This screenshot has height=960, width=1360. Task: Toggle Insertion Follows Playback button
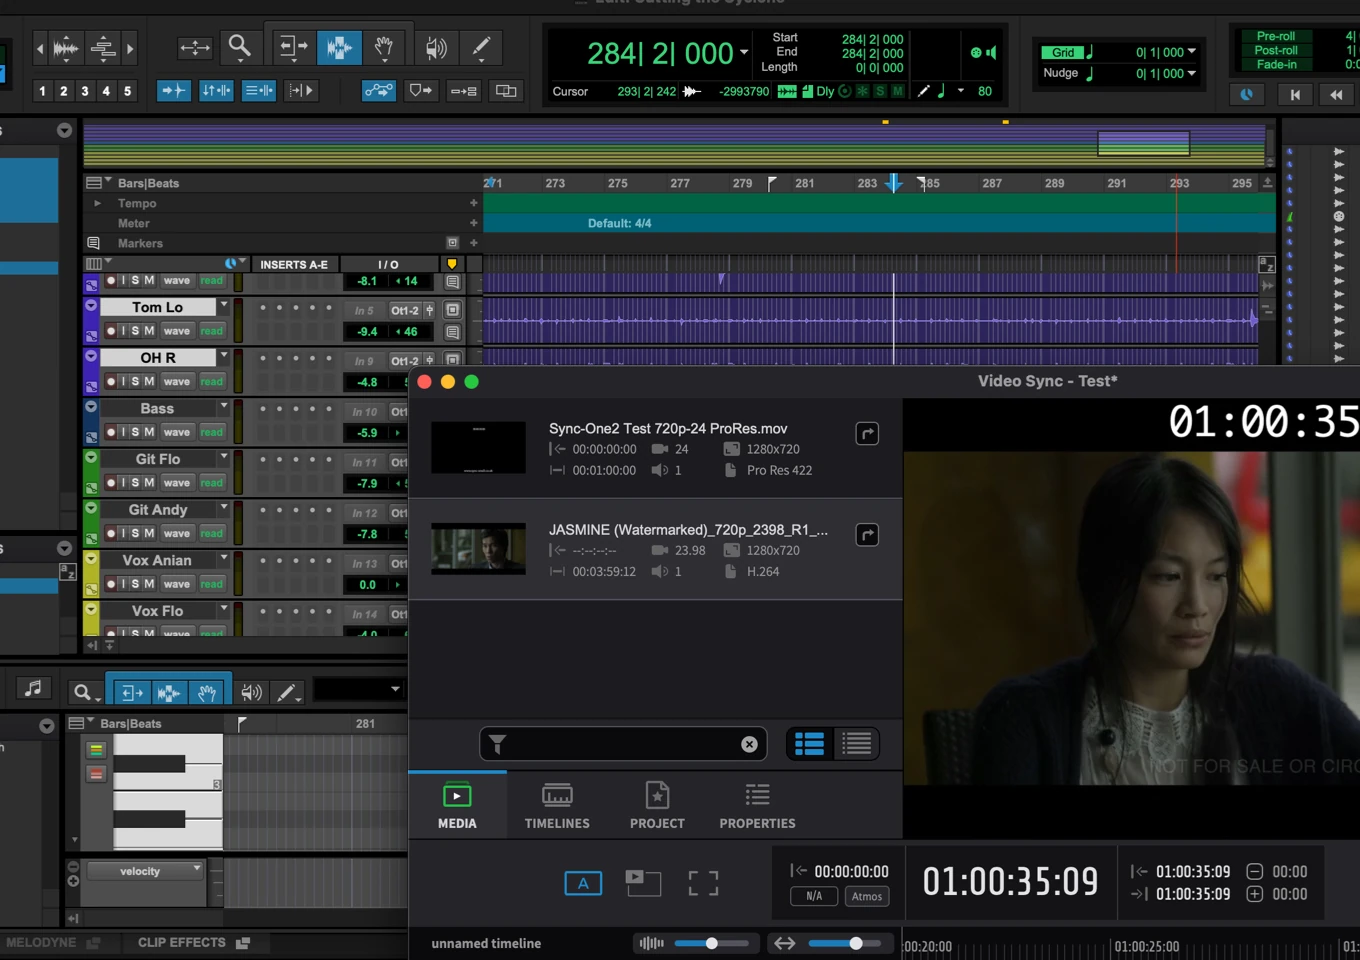[300, 91]
